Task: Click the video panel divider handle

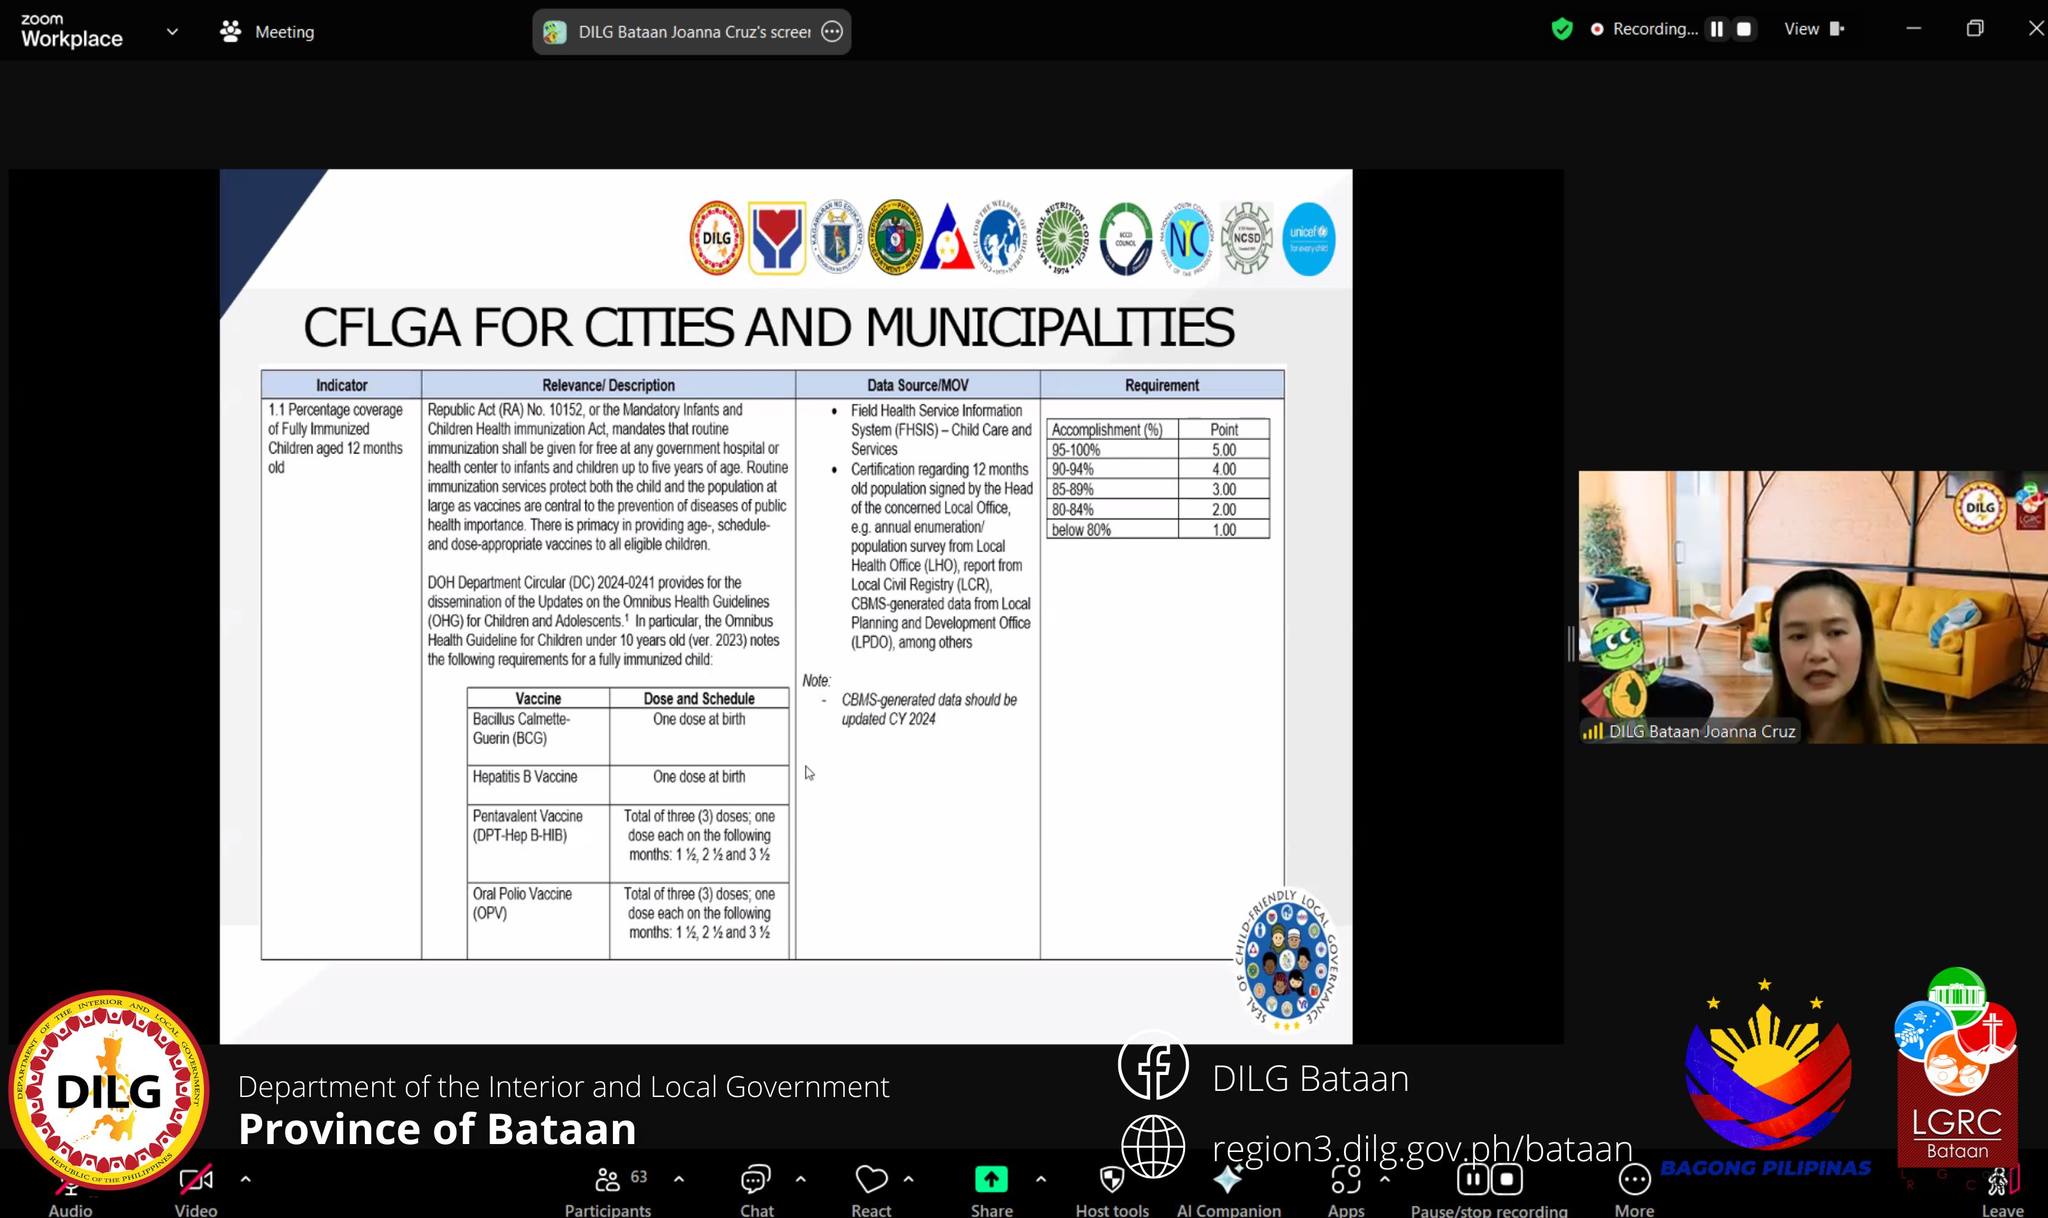Action: coord(1571,643)
